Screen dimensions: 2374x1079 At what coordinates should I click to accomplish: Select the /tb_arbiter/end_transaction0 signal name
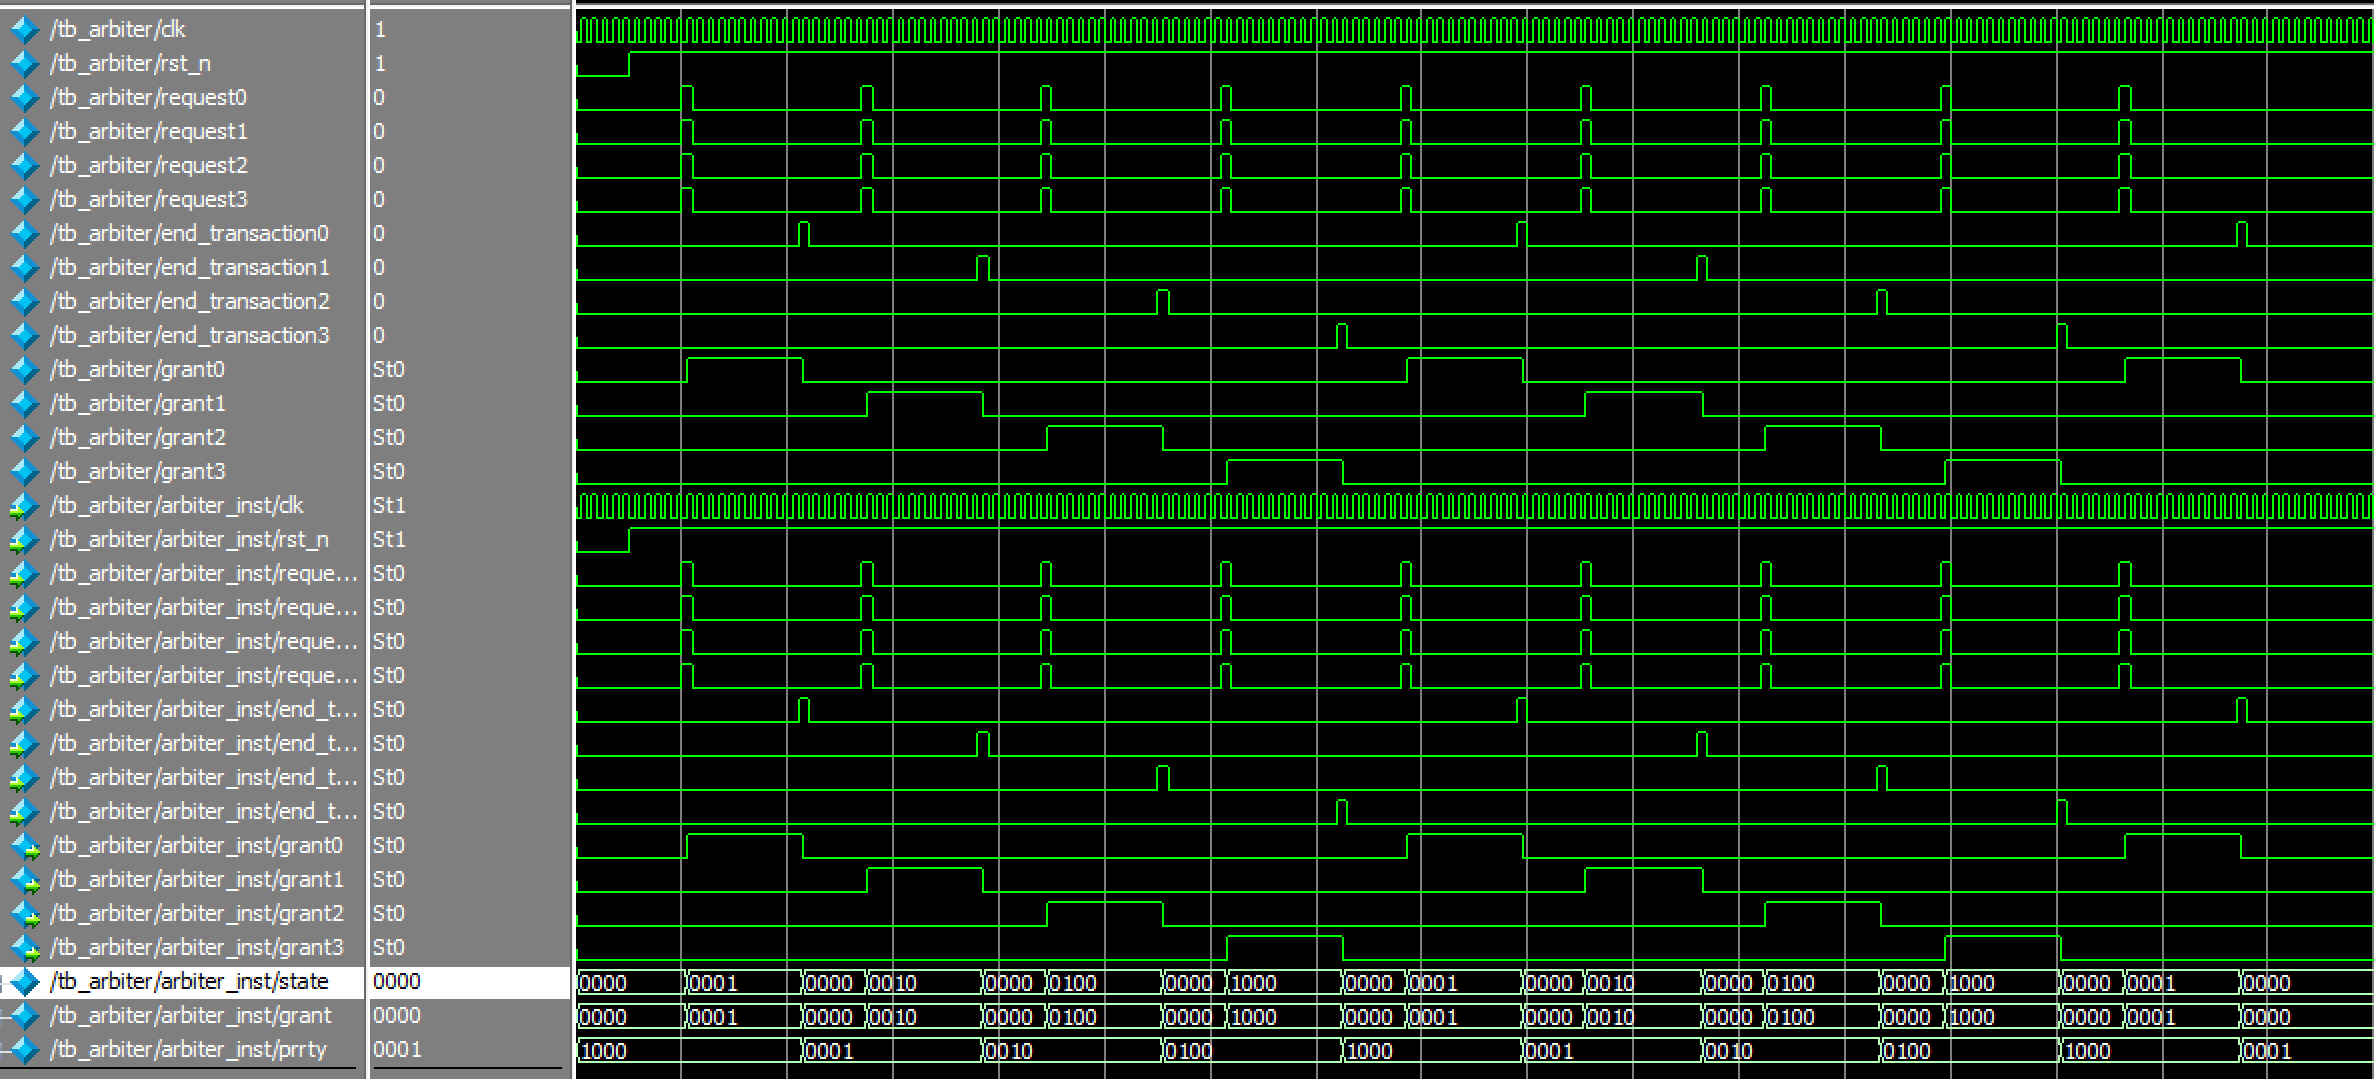click(189, 234)
